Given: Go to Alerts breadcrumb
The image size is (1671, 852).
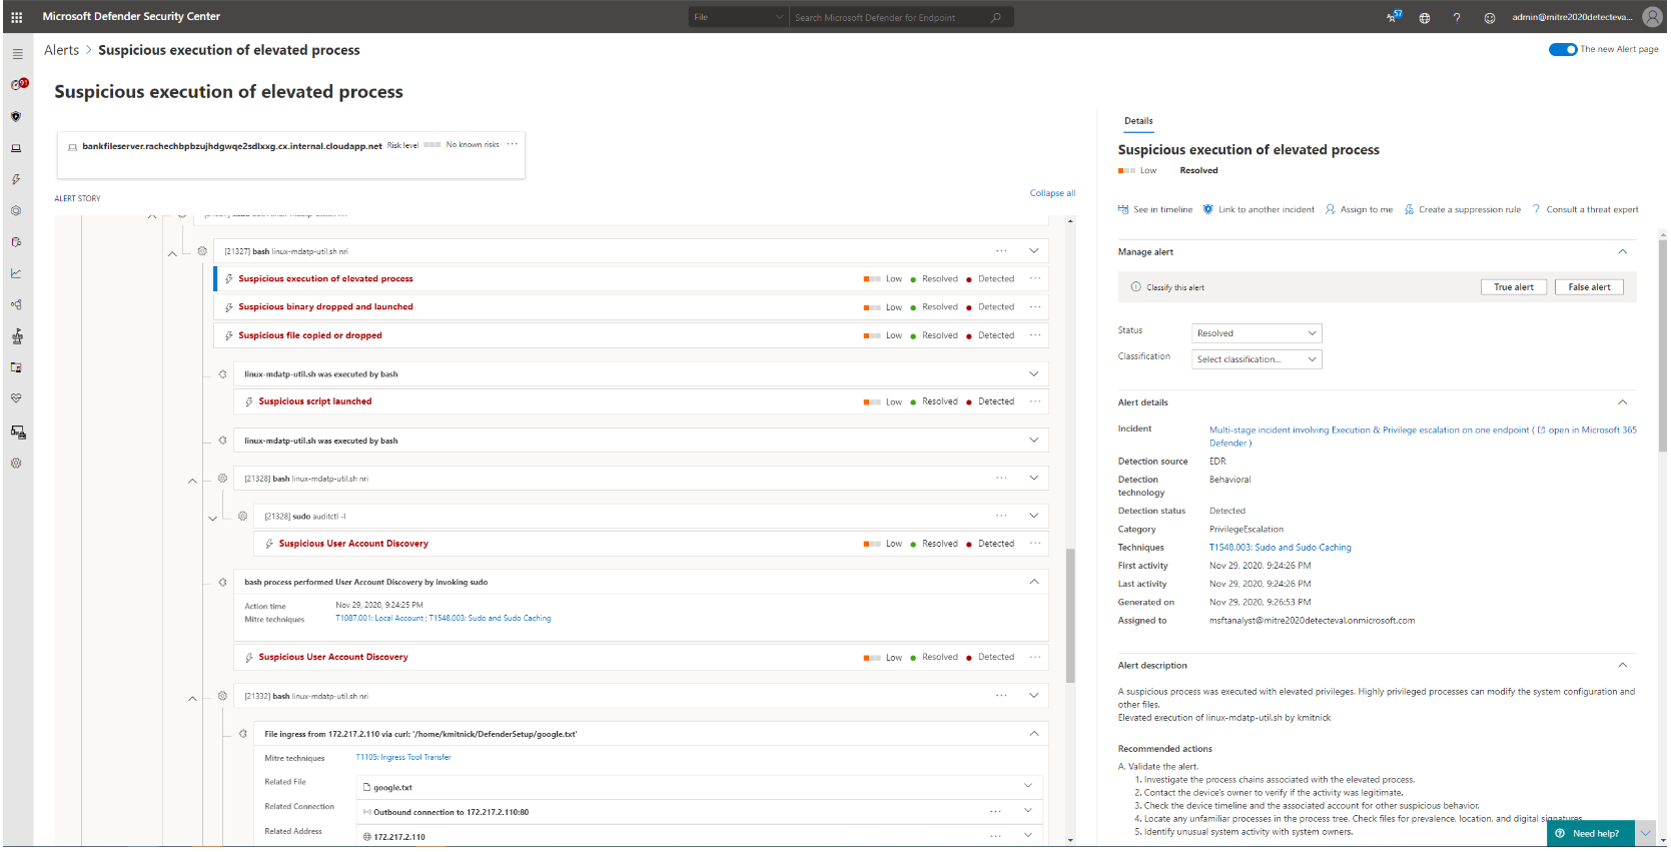Looking at the screenshot, I should (x=61, y=50).
